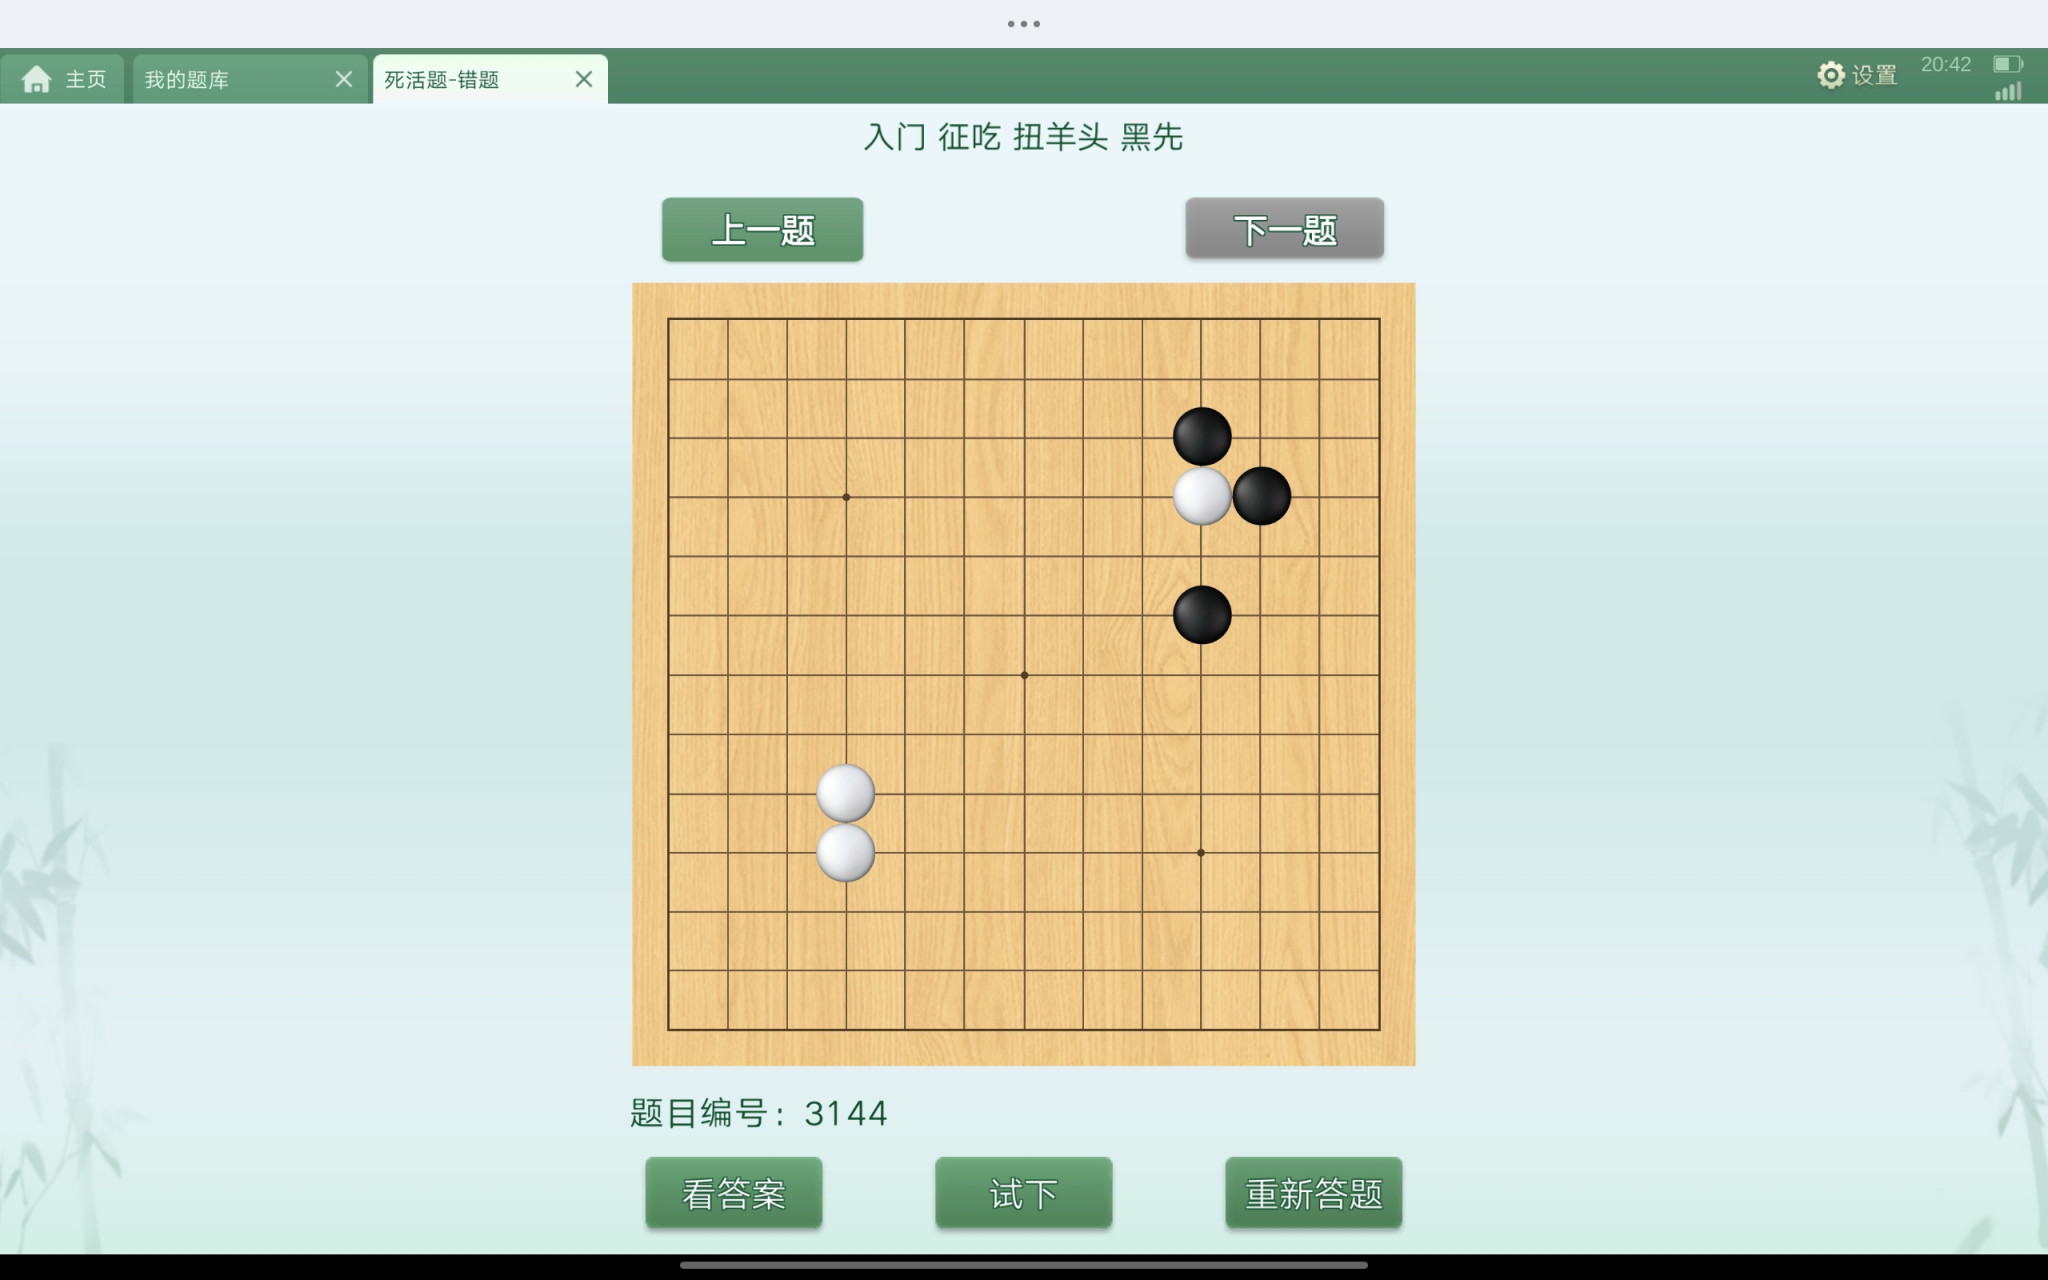Click the topmost black stone
The image size is (2048, 1280).
tap(1201, 436)
